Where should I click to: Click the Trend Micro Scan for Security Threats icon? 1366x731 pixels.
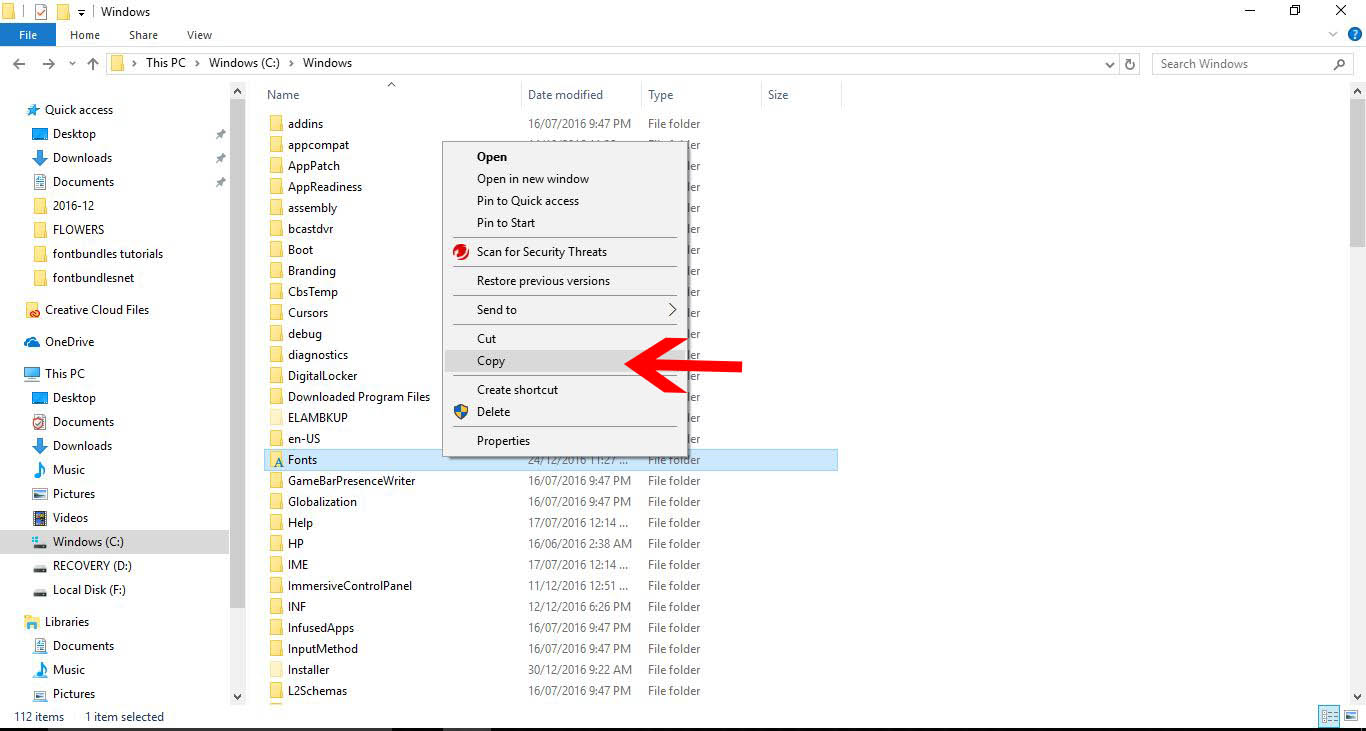click(x=461, y=252)
